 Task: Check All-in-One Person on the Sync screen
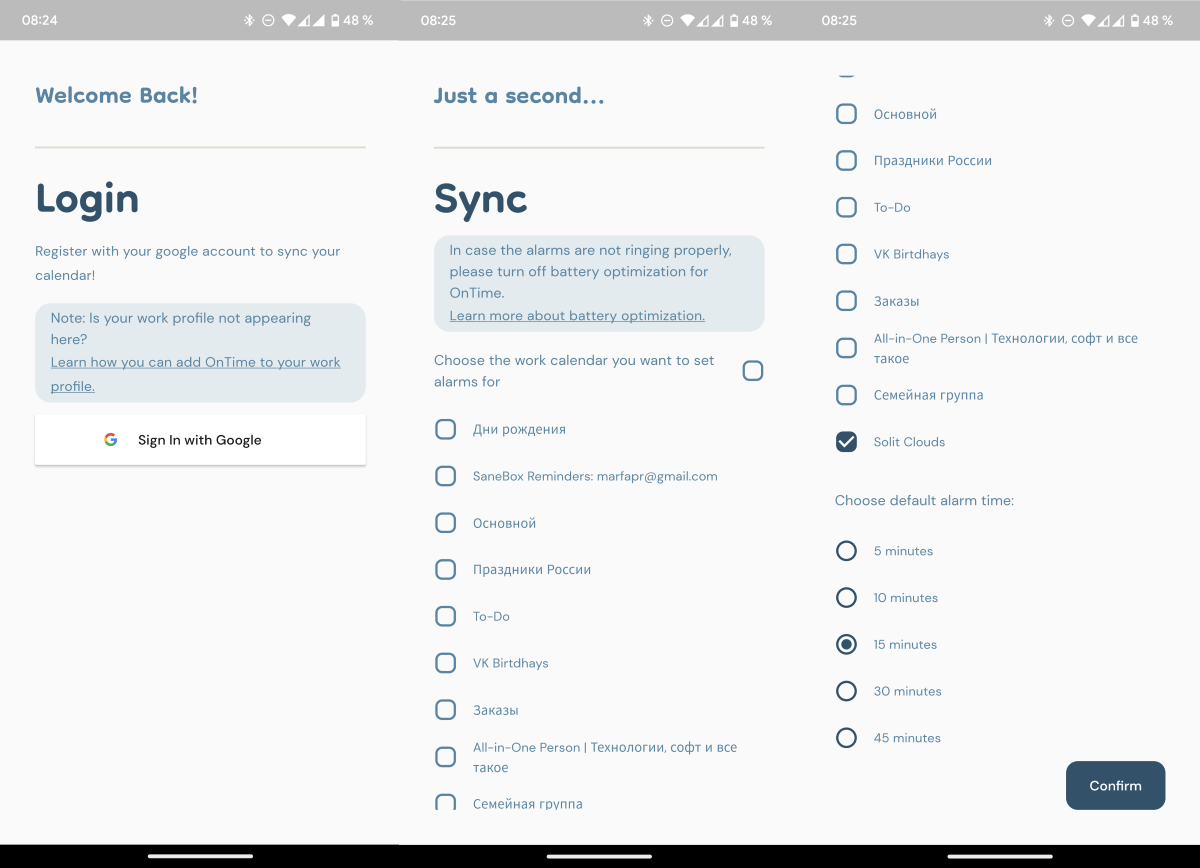tap(446, 757)
